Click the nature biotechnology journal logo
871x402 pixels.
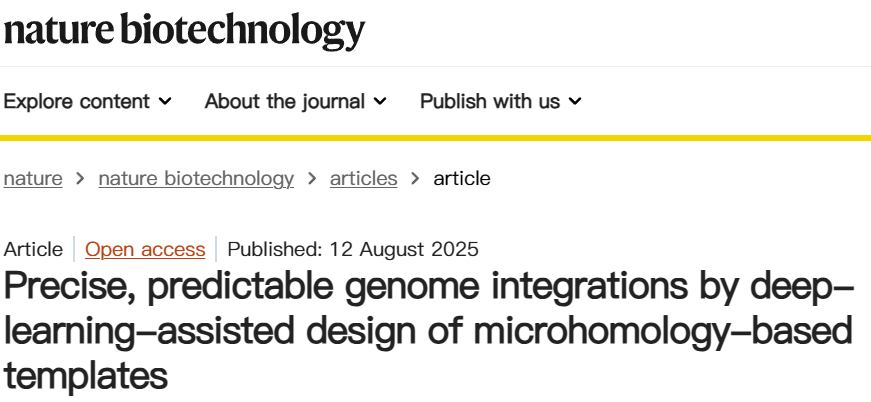click(184, 31)
